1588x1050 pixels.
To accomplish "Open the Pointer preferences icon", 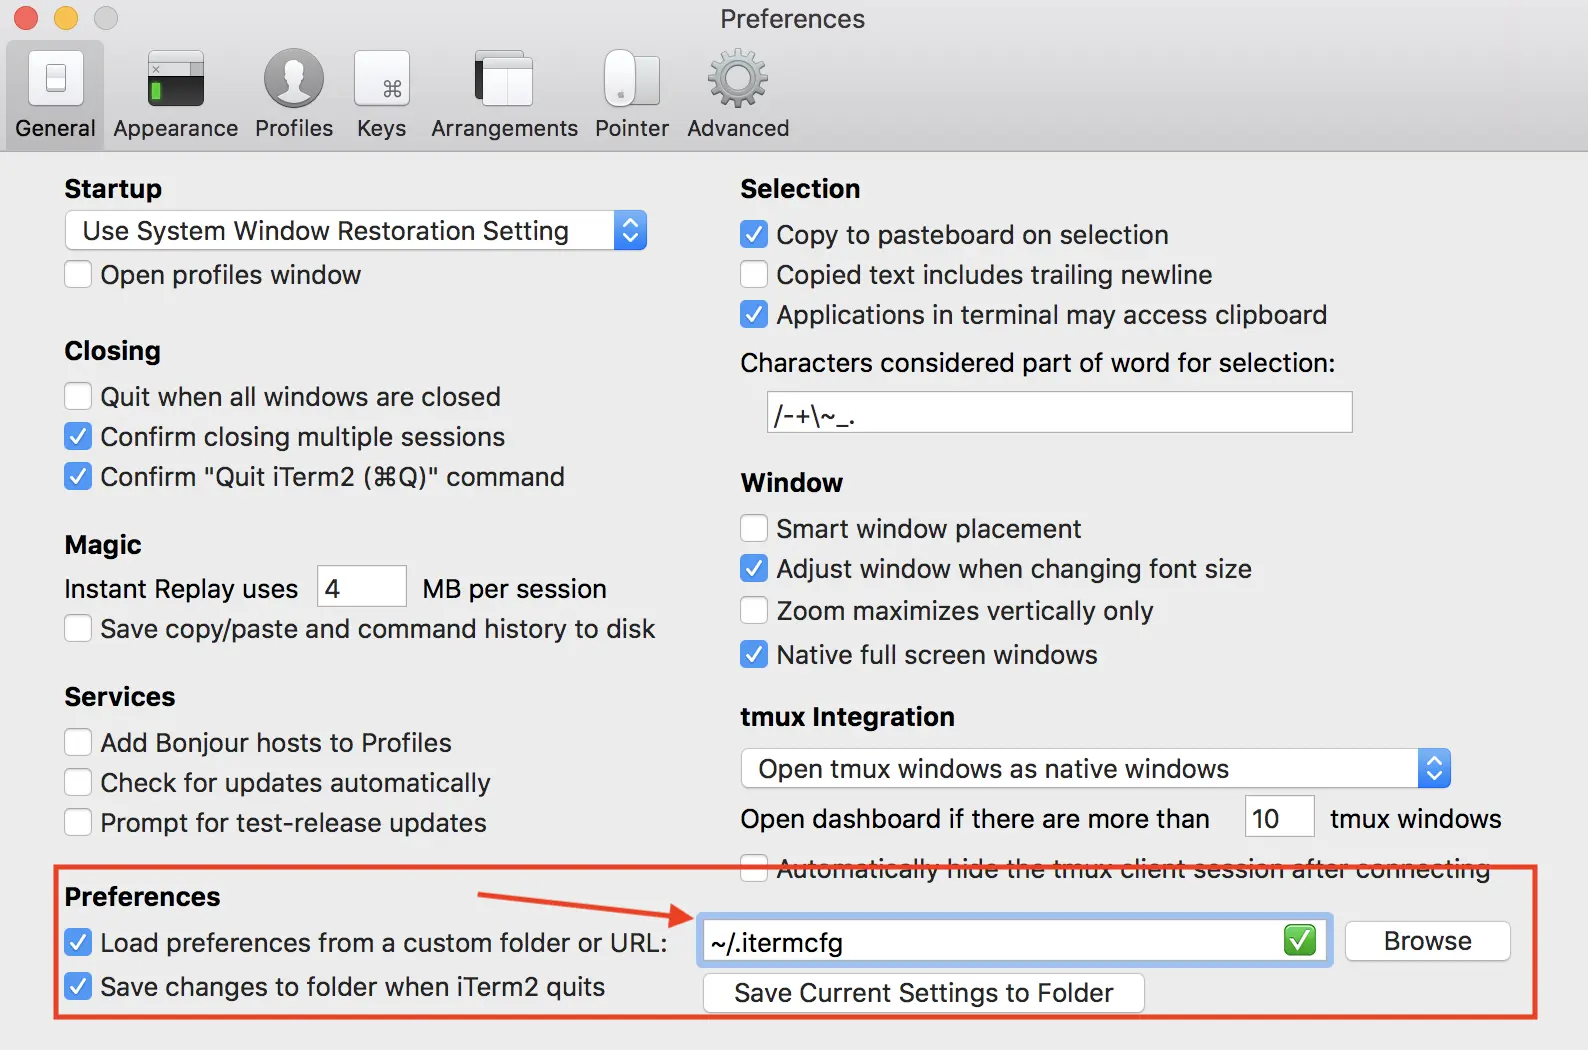I will click(632, 78).
